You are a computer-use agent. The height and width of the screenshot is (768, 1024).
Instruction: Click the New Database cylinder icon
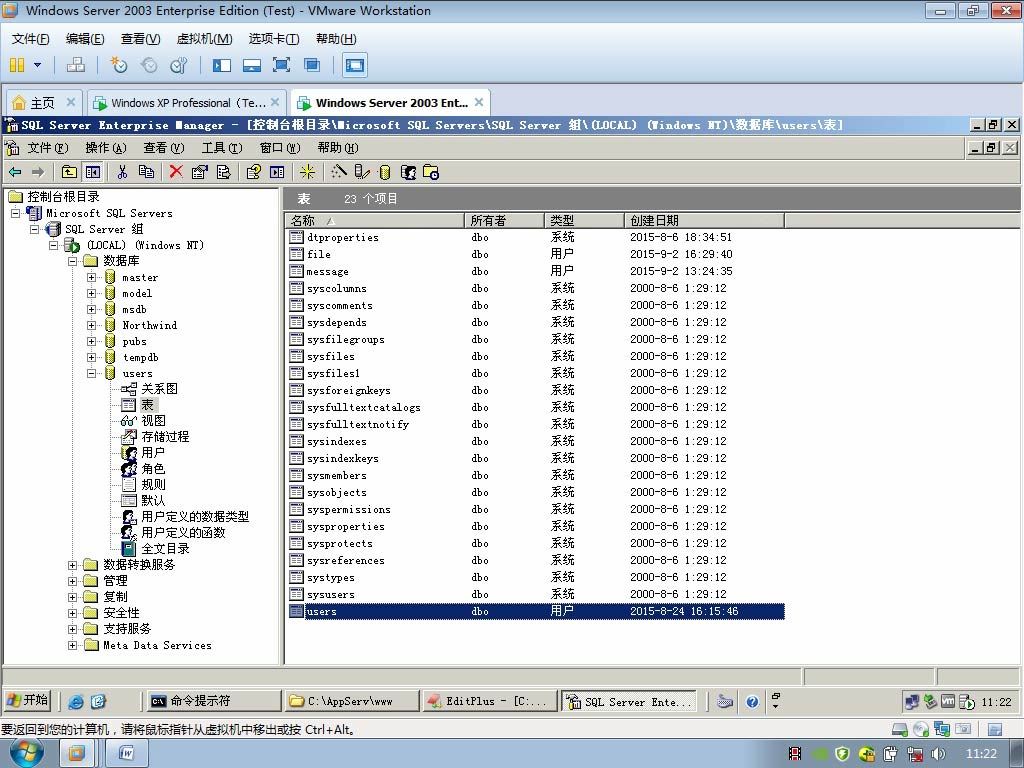pyautogui.click(x=385, y=172)
